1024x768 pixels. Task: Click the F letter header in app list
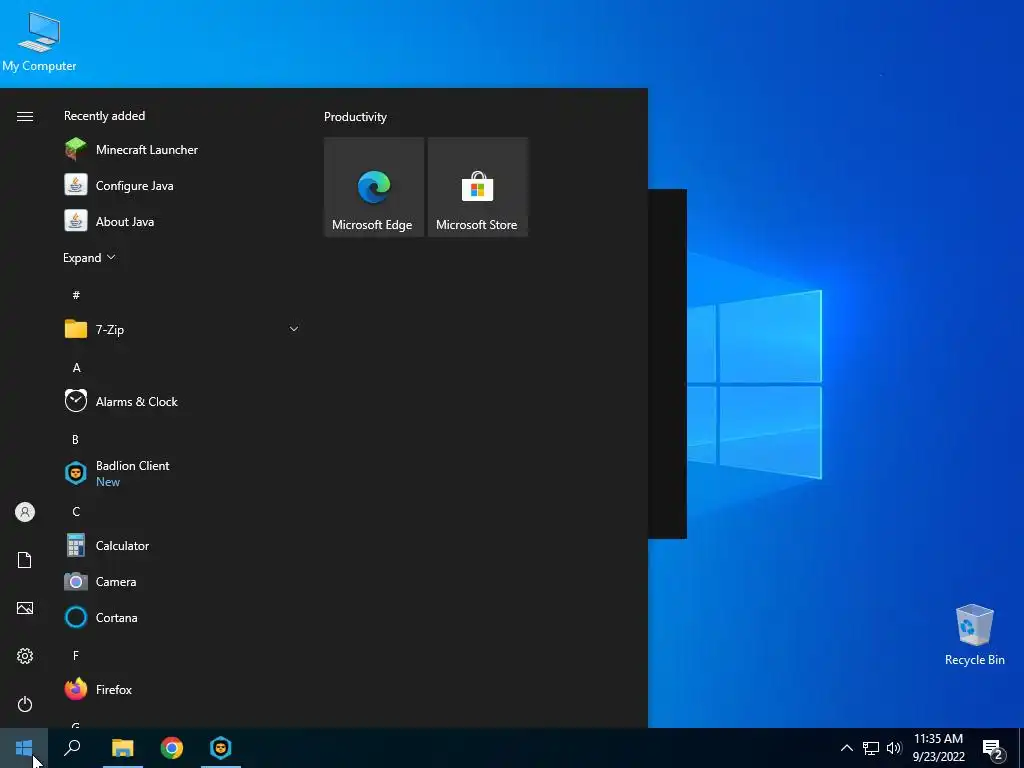[76, 655]
